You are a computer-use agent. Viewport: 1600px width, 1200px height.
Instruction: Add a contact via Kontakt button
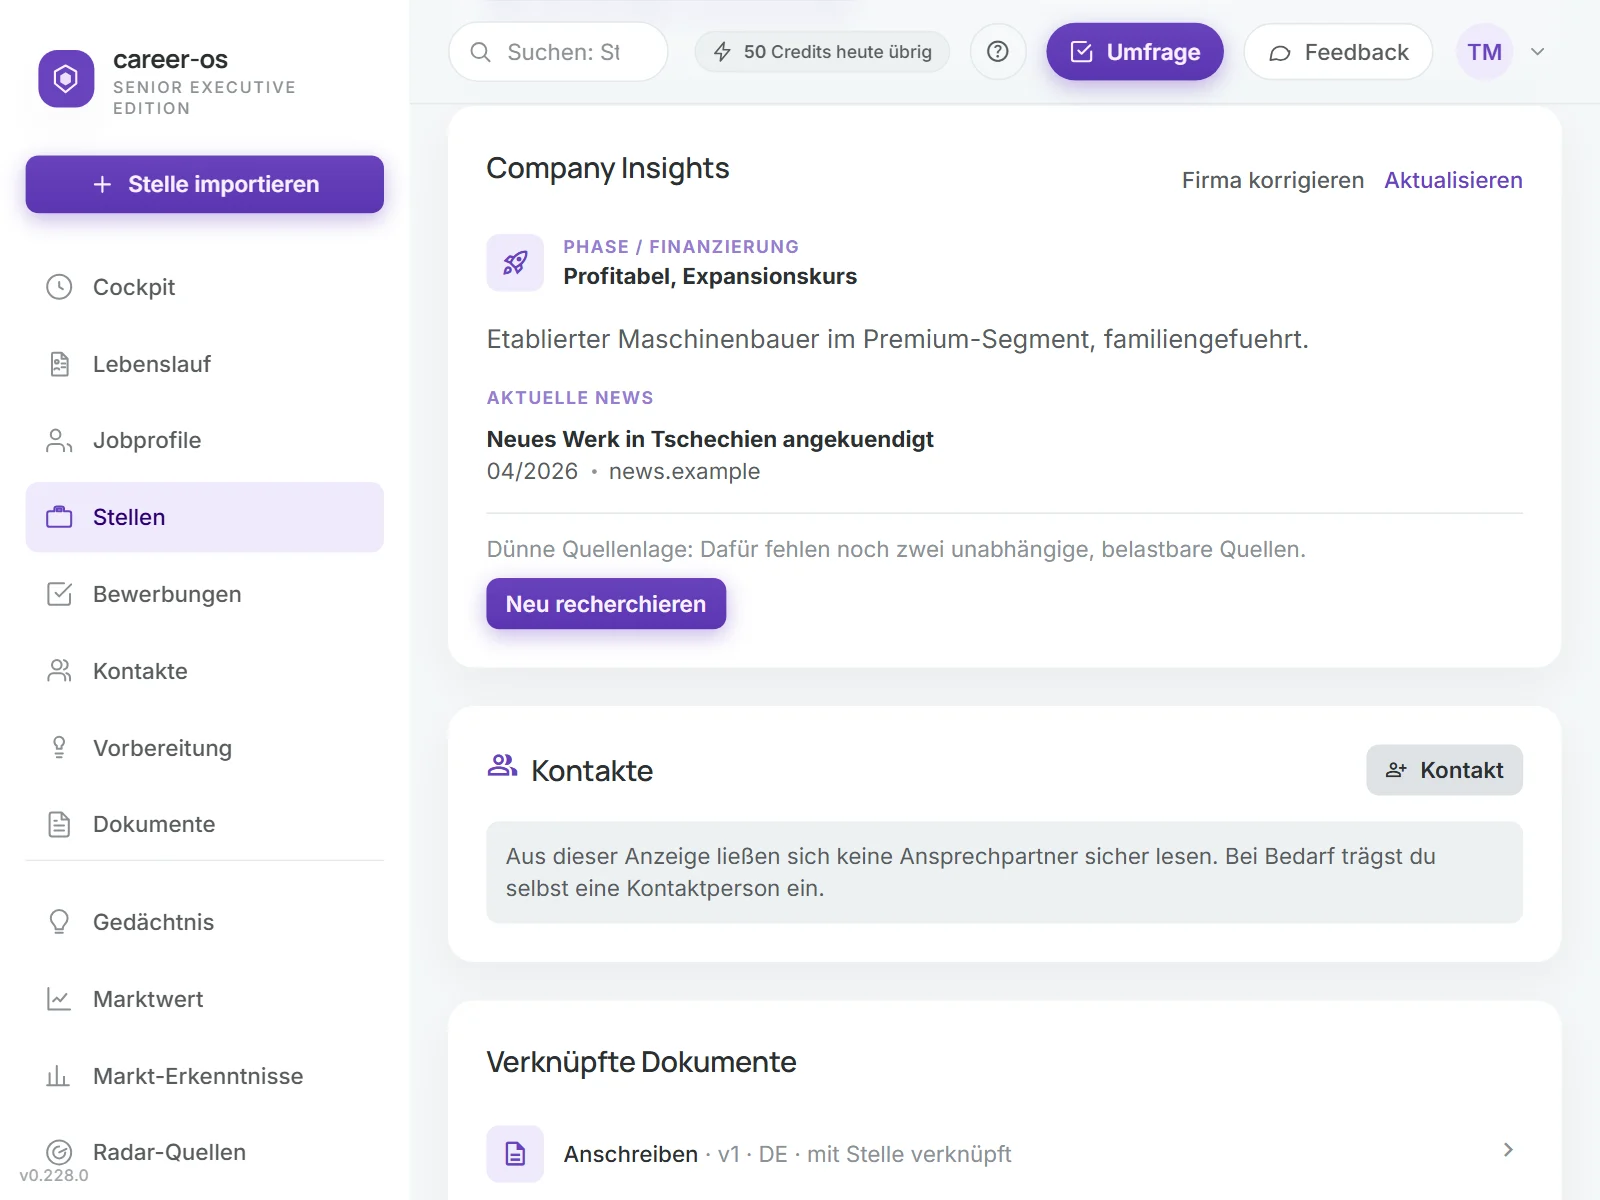1444,770
